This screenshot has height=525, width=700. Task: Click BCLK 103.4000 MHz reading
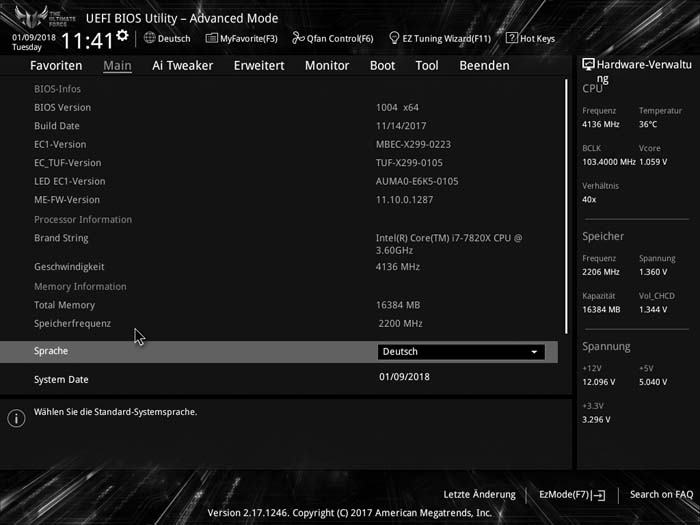click(x=608, y=162)
